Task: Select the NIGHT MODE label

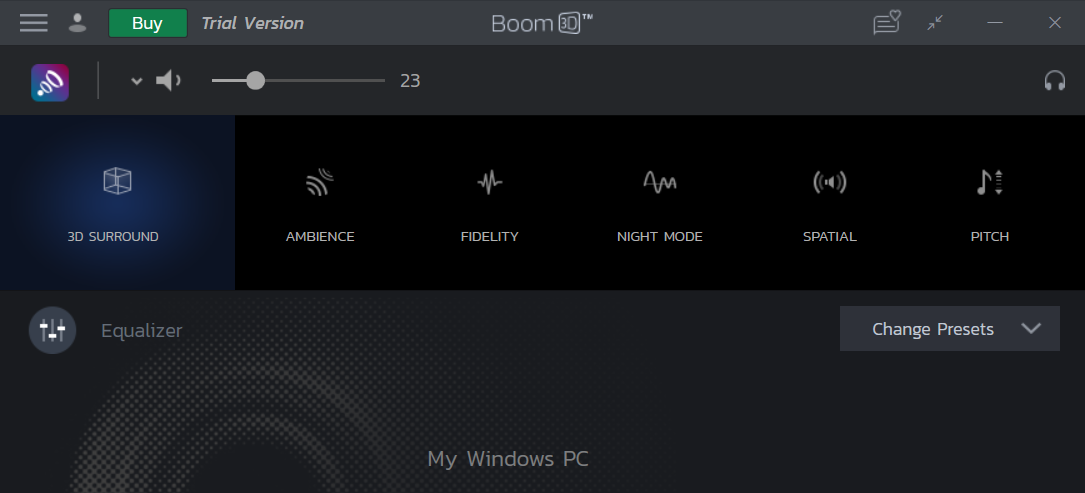Action: click(659, 237)
